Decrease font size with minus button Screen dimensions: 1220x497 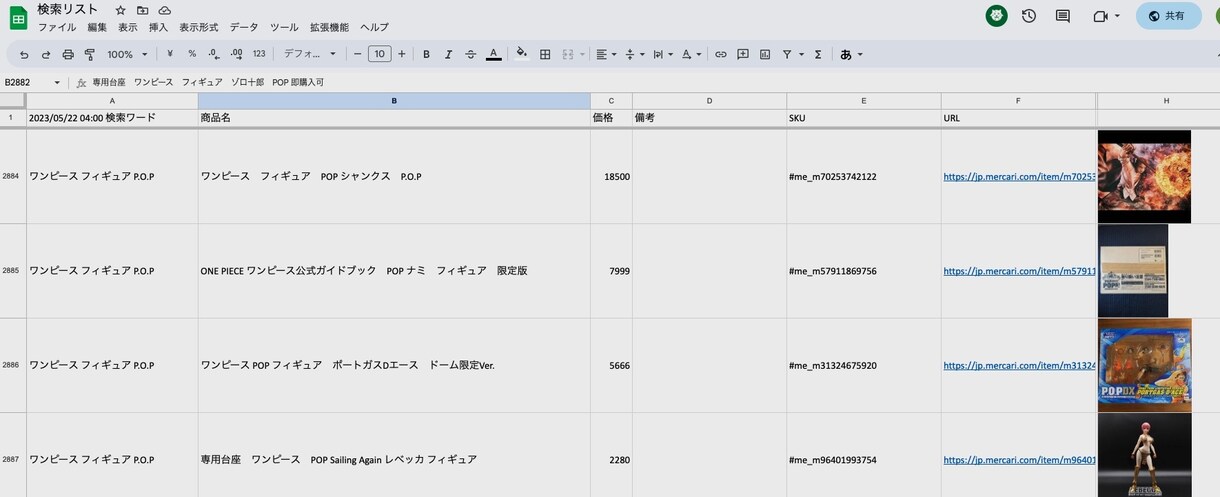coord(357,54)
